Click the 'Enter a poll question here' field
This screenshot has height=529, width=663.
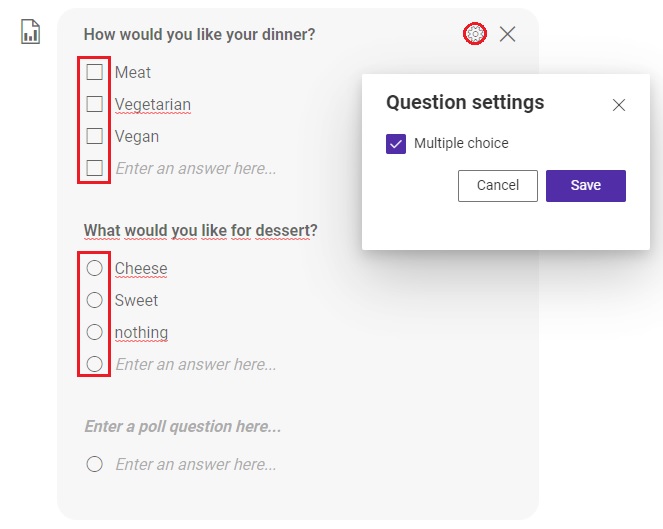[183, 426]
